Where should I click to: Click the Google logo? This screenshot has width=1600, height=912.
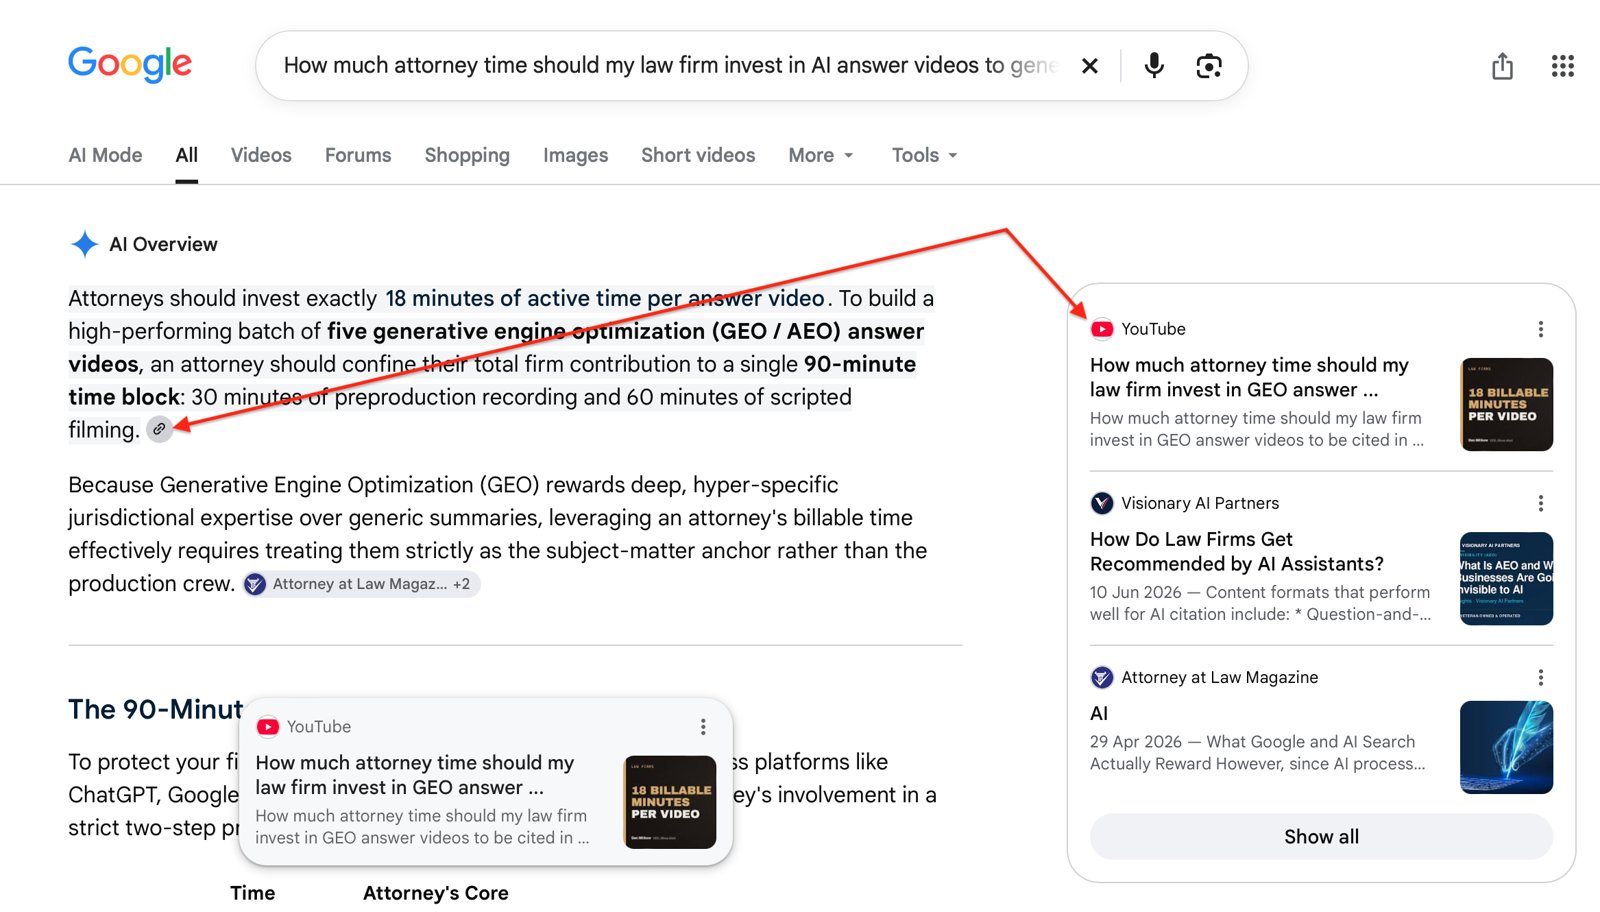(x=130, y=64)
